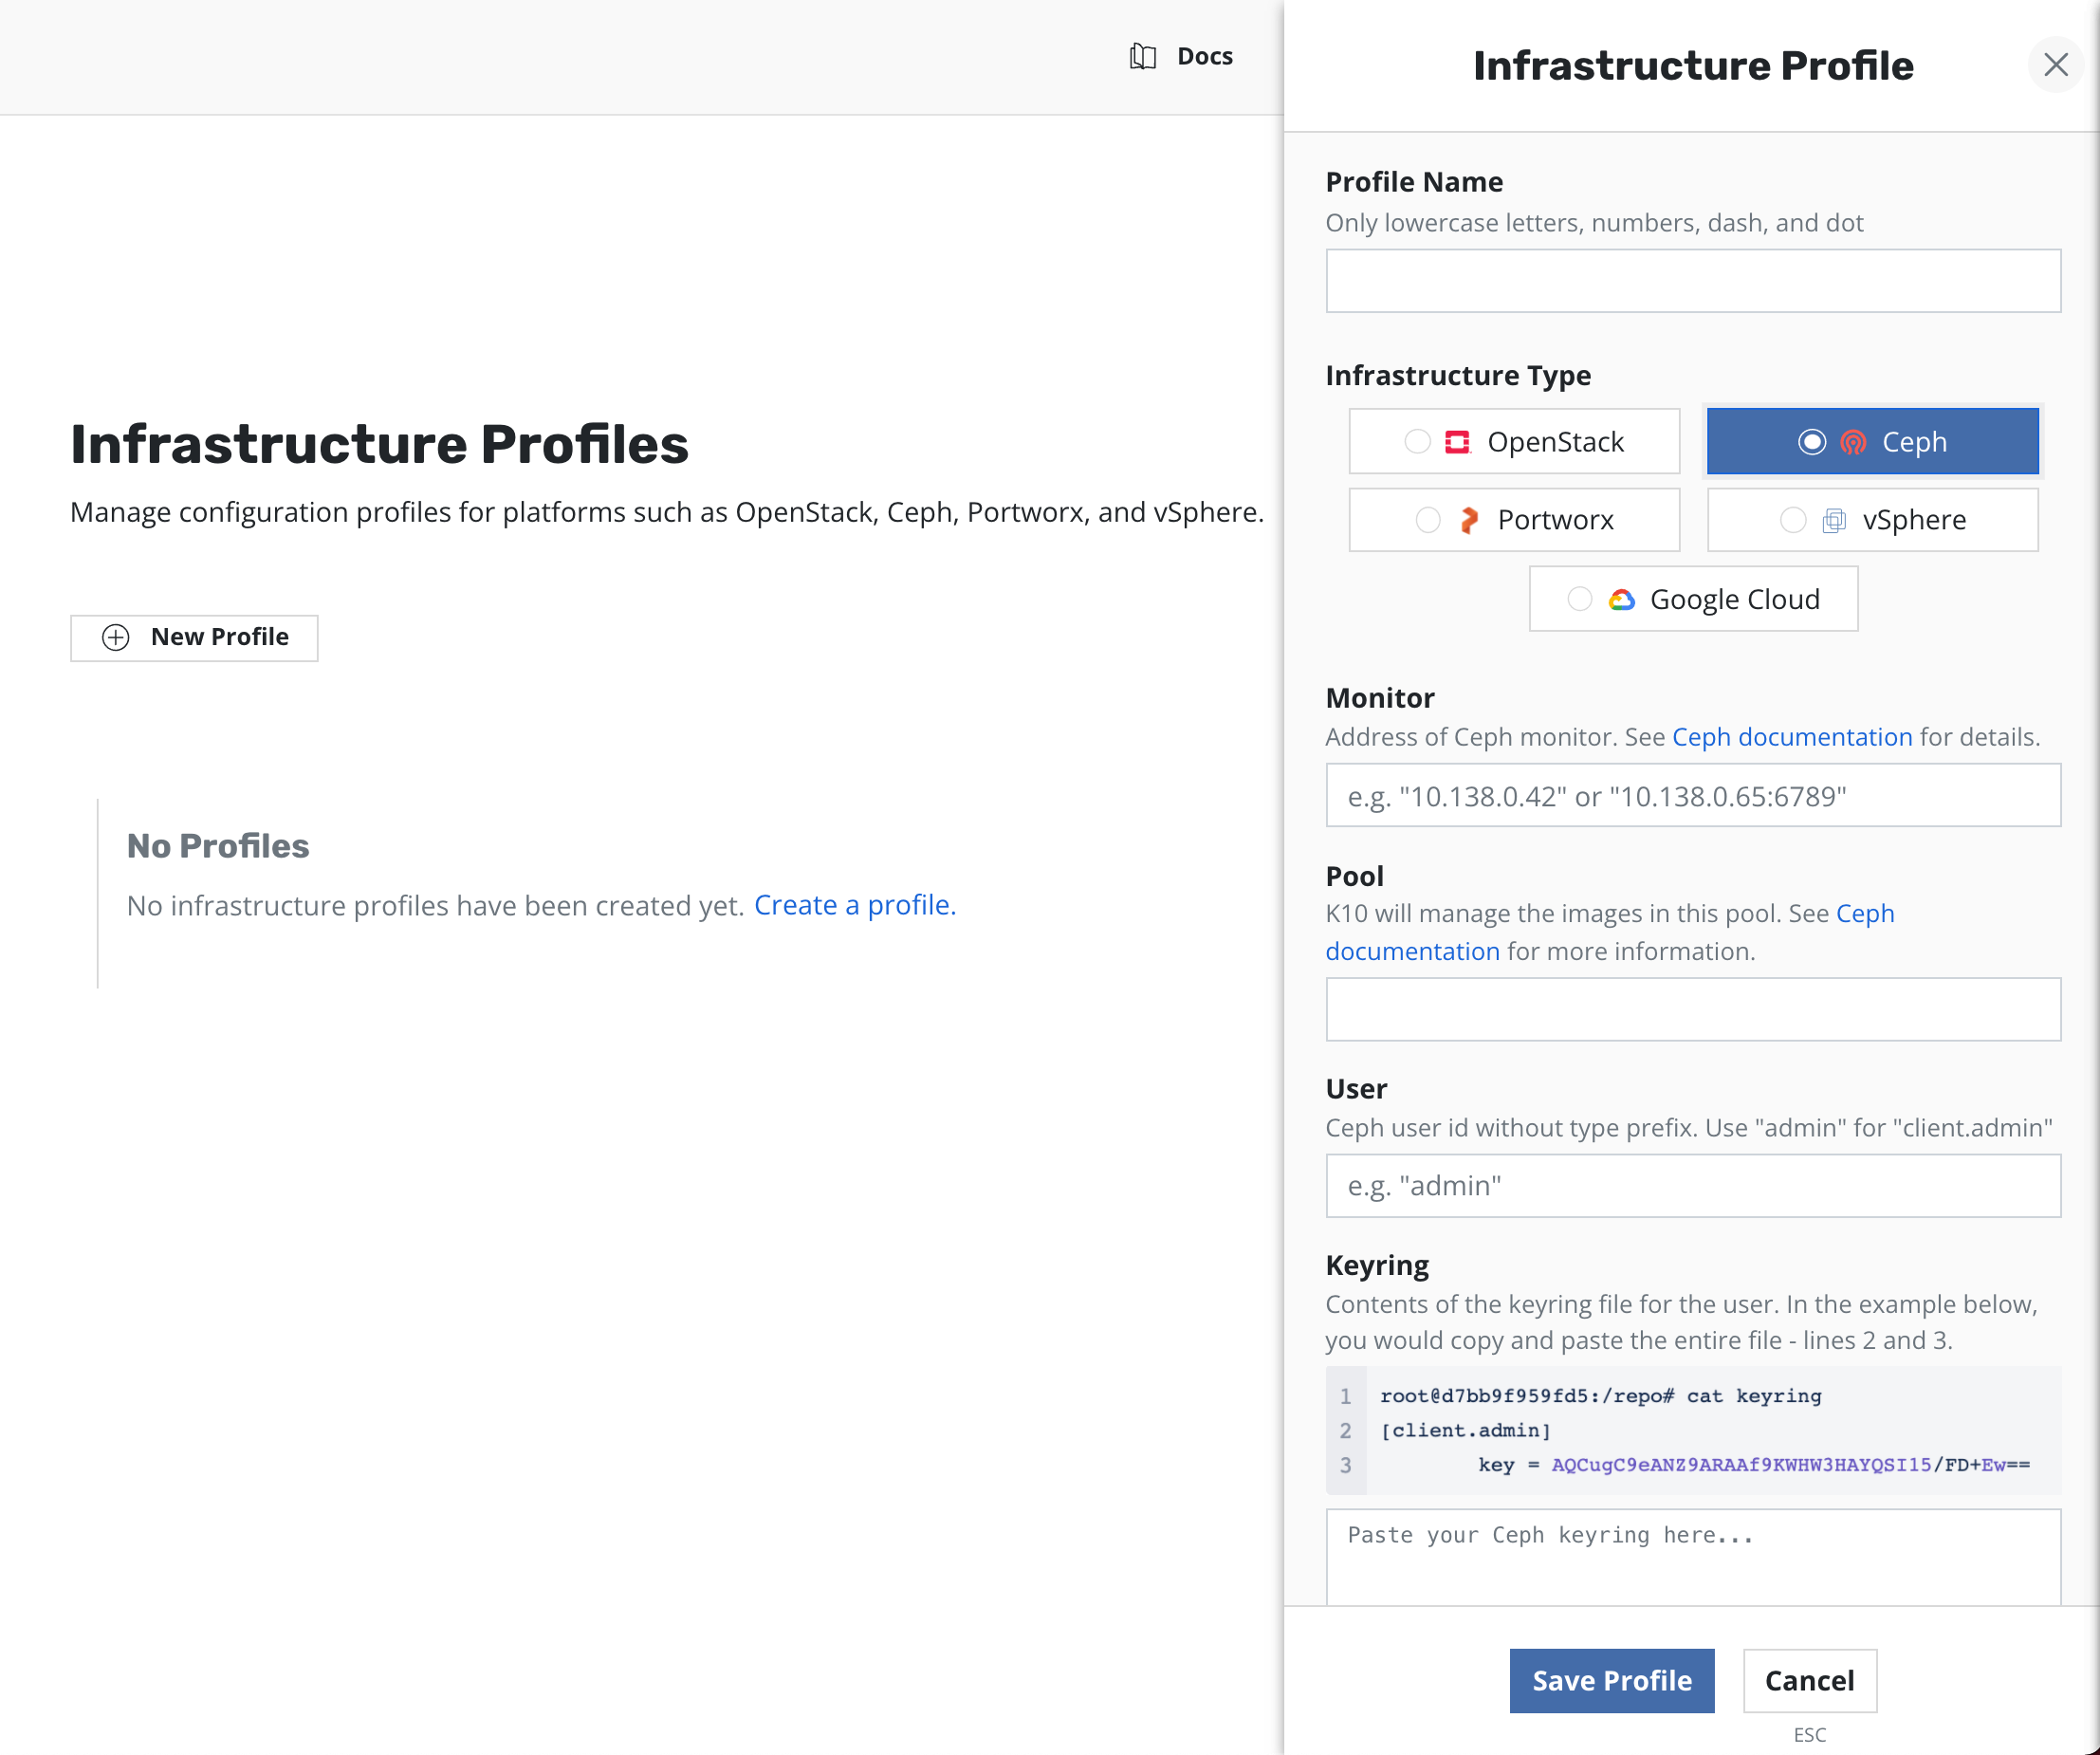Click the Docs book icon
Screen dimensions: 2100x1755
click(1142, 56)
